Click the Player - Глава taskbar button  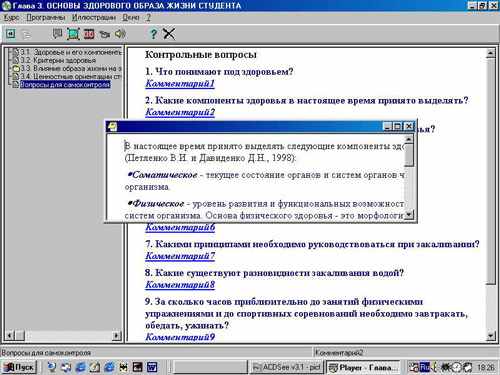click(363, 367)
